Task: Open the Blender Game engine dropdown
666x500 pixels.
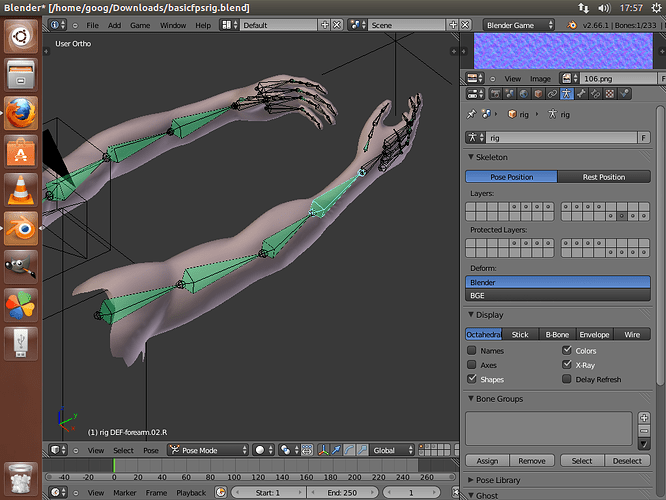Action: [519, 25]
